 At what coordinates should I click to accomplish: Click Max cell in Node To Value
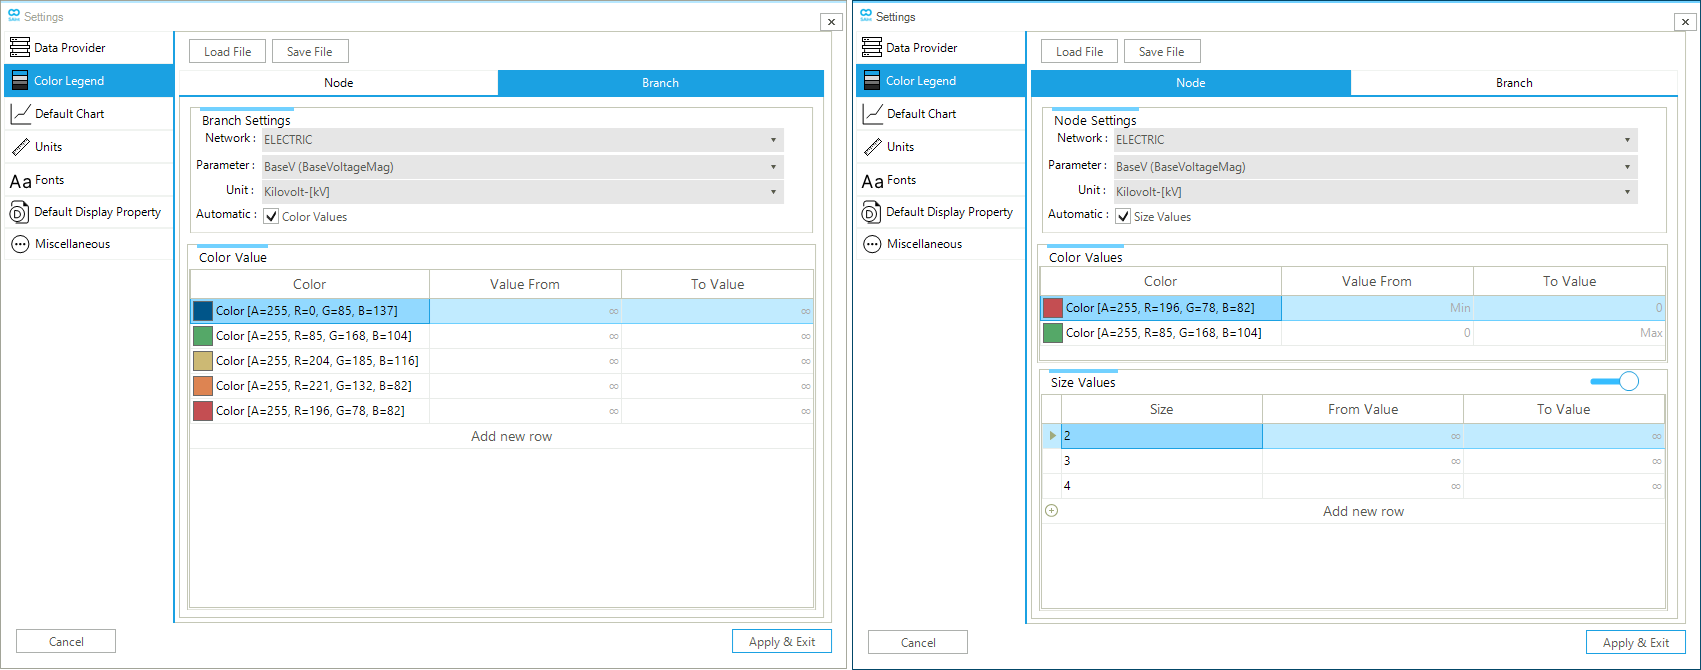click(1569, 333)
